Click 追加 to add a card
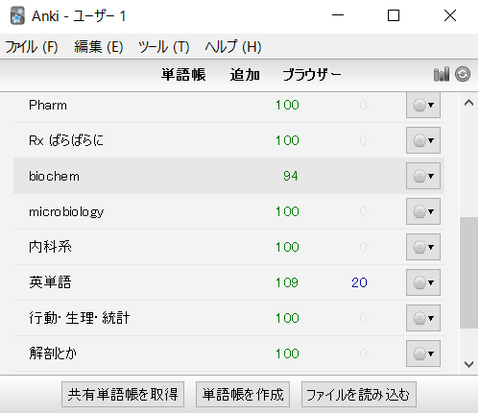This screenshot has width=480, height=415. pos(245,74)
